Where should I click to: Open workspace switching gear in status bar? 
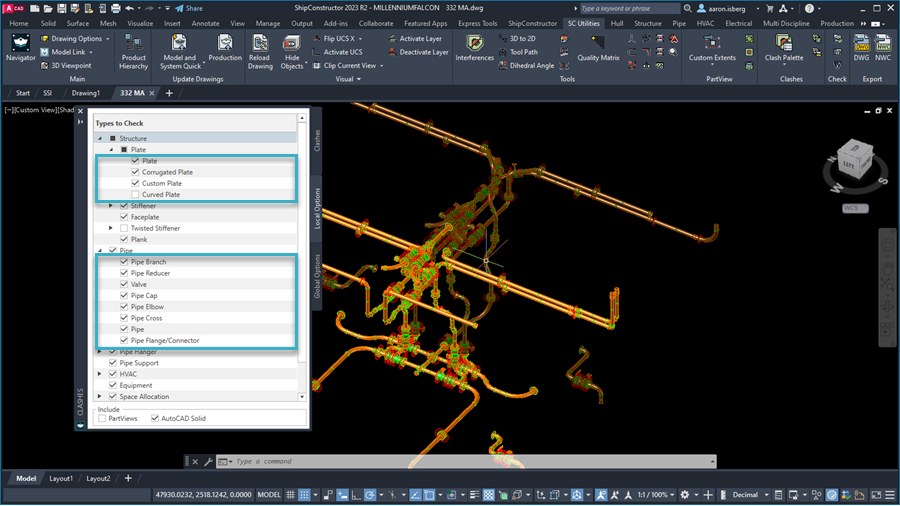(685, 495)
